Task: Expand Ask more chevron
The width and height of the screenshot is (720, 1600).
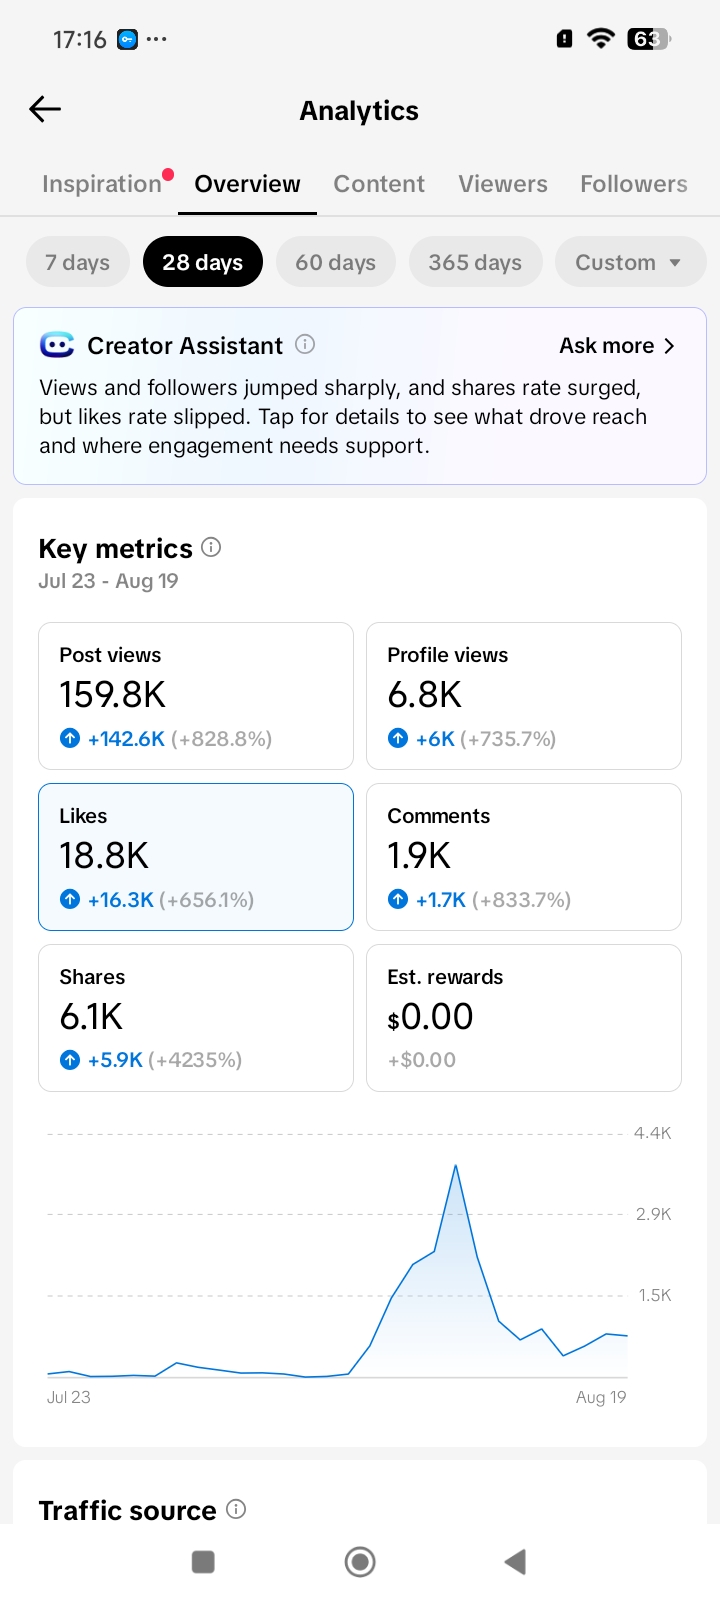Action: [670, 346]
